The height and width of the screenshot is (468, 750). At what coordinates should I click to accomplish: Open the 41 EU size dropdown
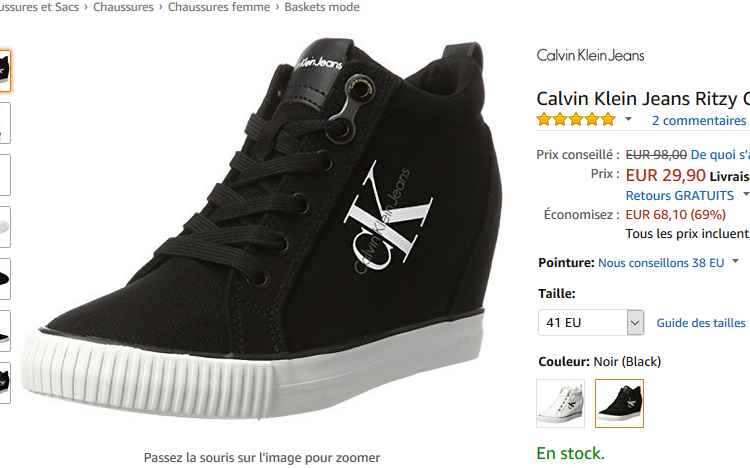[591, 323]
